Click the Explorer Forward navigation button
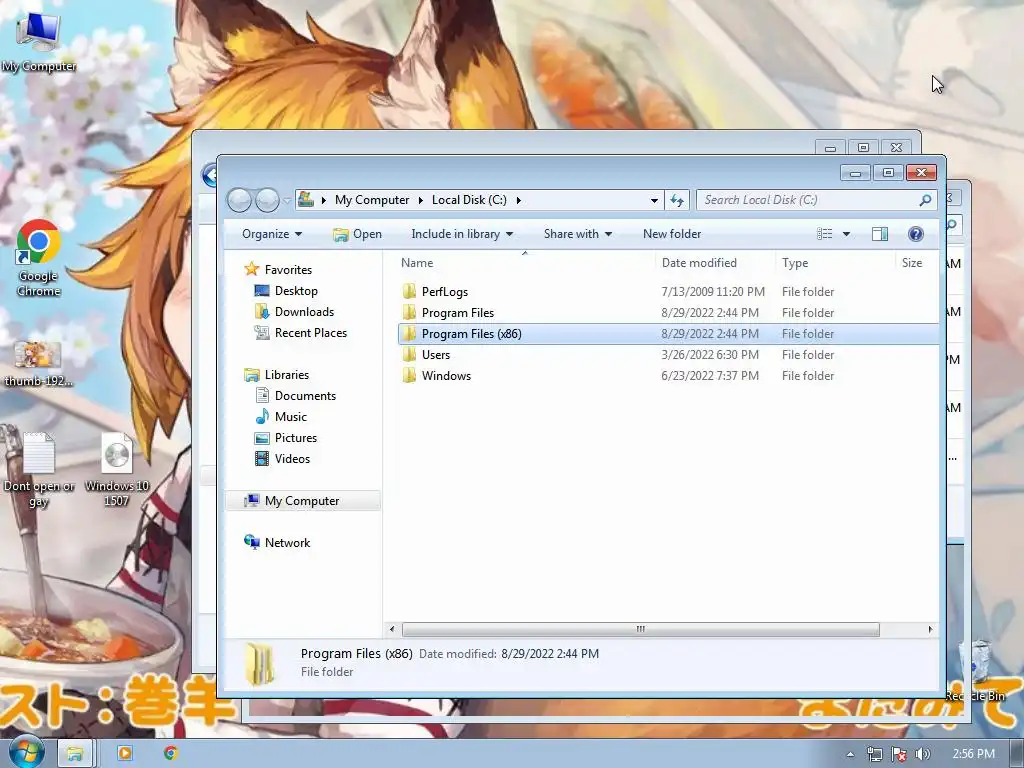 point(266,200)
